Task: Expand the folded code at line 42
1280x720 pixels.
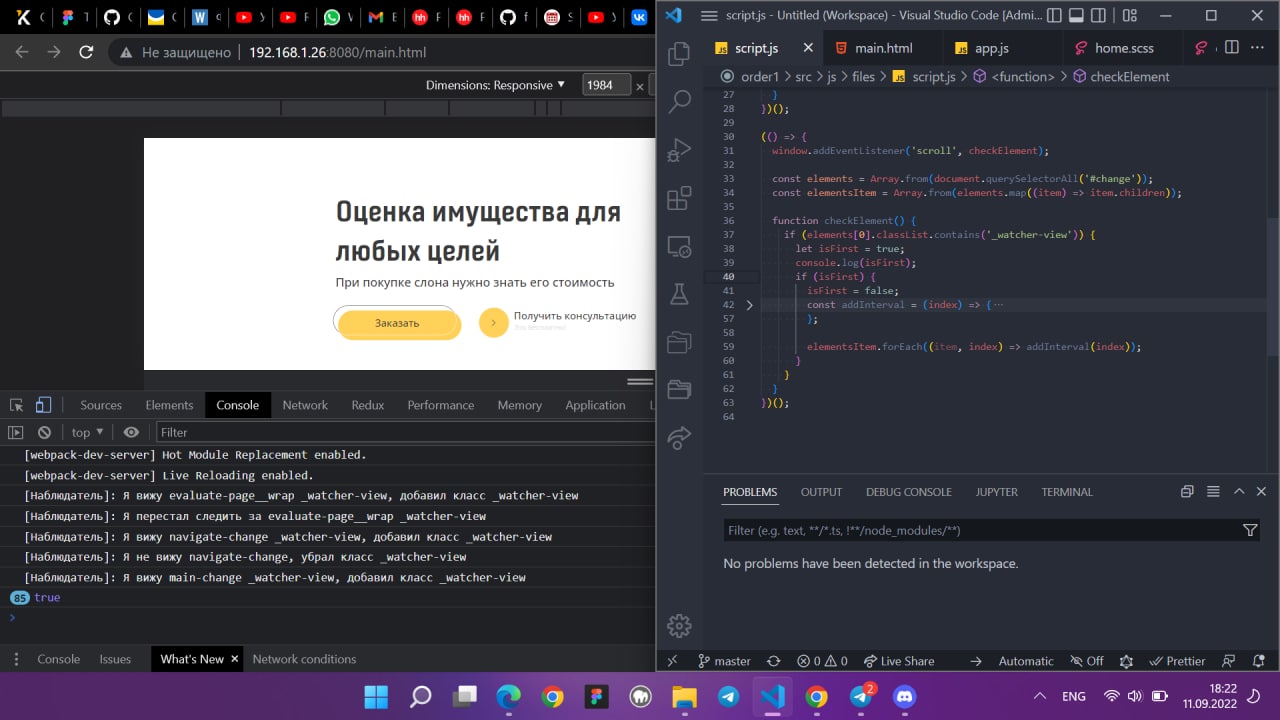Action: [750, 305]
